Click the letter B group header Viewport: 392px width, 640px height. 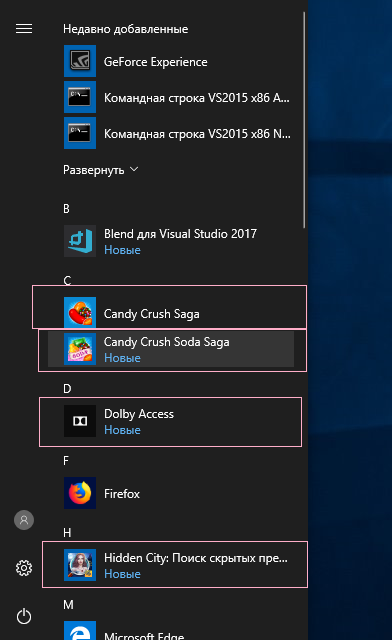67,209
